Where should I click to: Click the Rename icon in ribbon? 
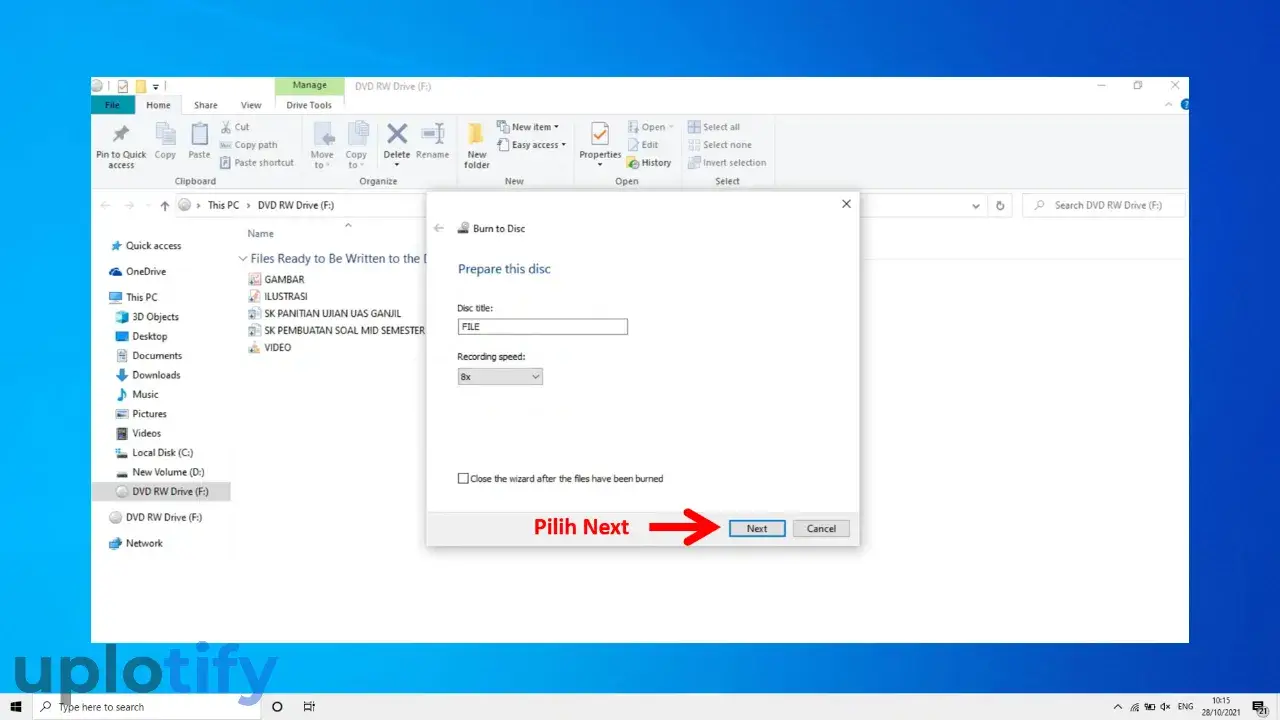click(x=432, y=135)
